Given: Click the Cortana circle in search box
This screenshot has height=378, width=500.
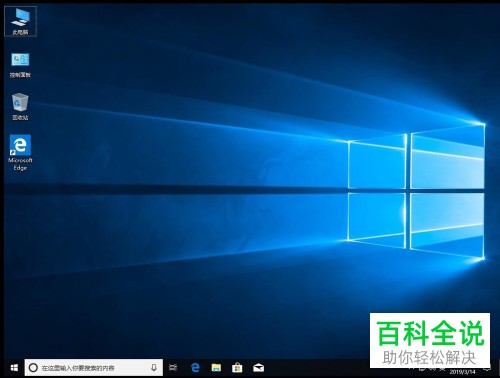Looking at the screenshot, I should 33,368.
